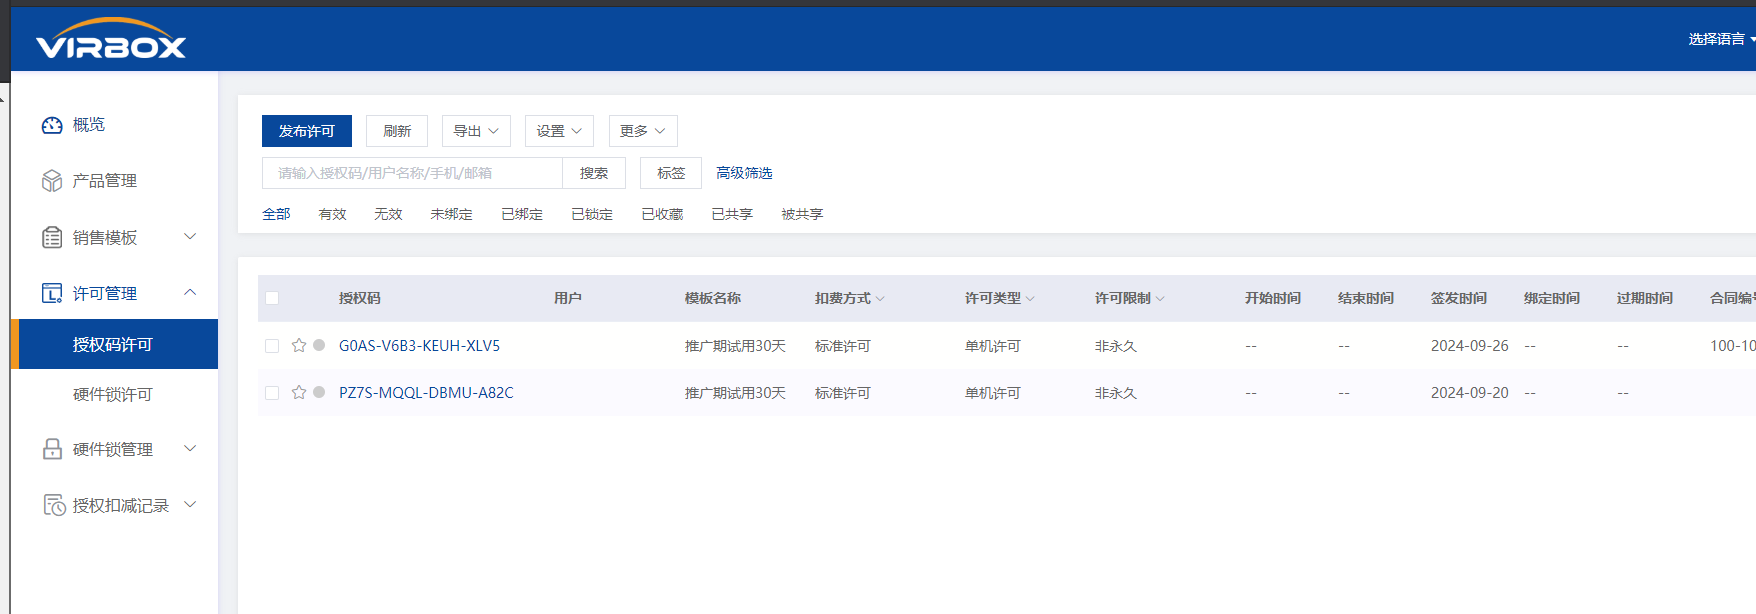
Task: Star the PZ7S-MQQL-DBMU-A82C license
Action: coord(299,392)
